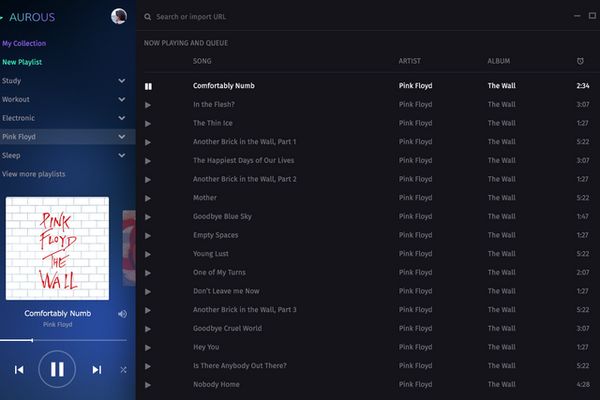
Task: Click the 4:28 duration of Nobody Home
Action: [x=583, y=384]
